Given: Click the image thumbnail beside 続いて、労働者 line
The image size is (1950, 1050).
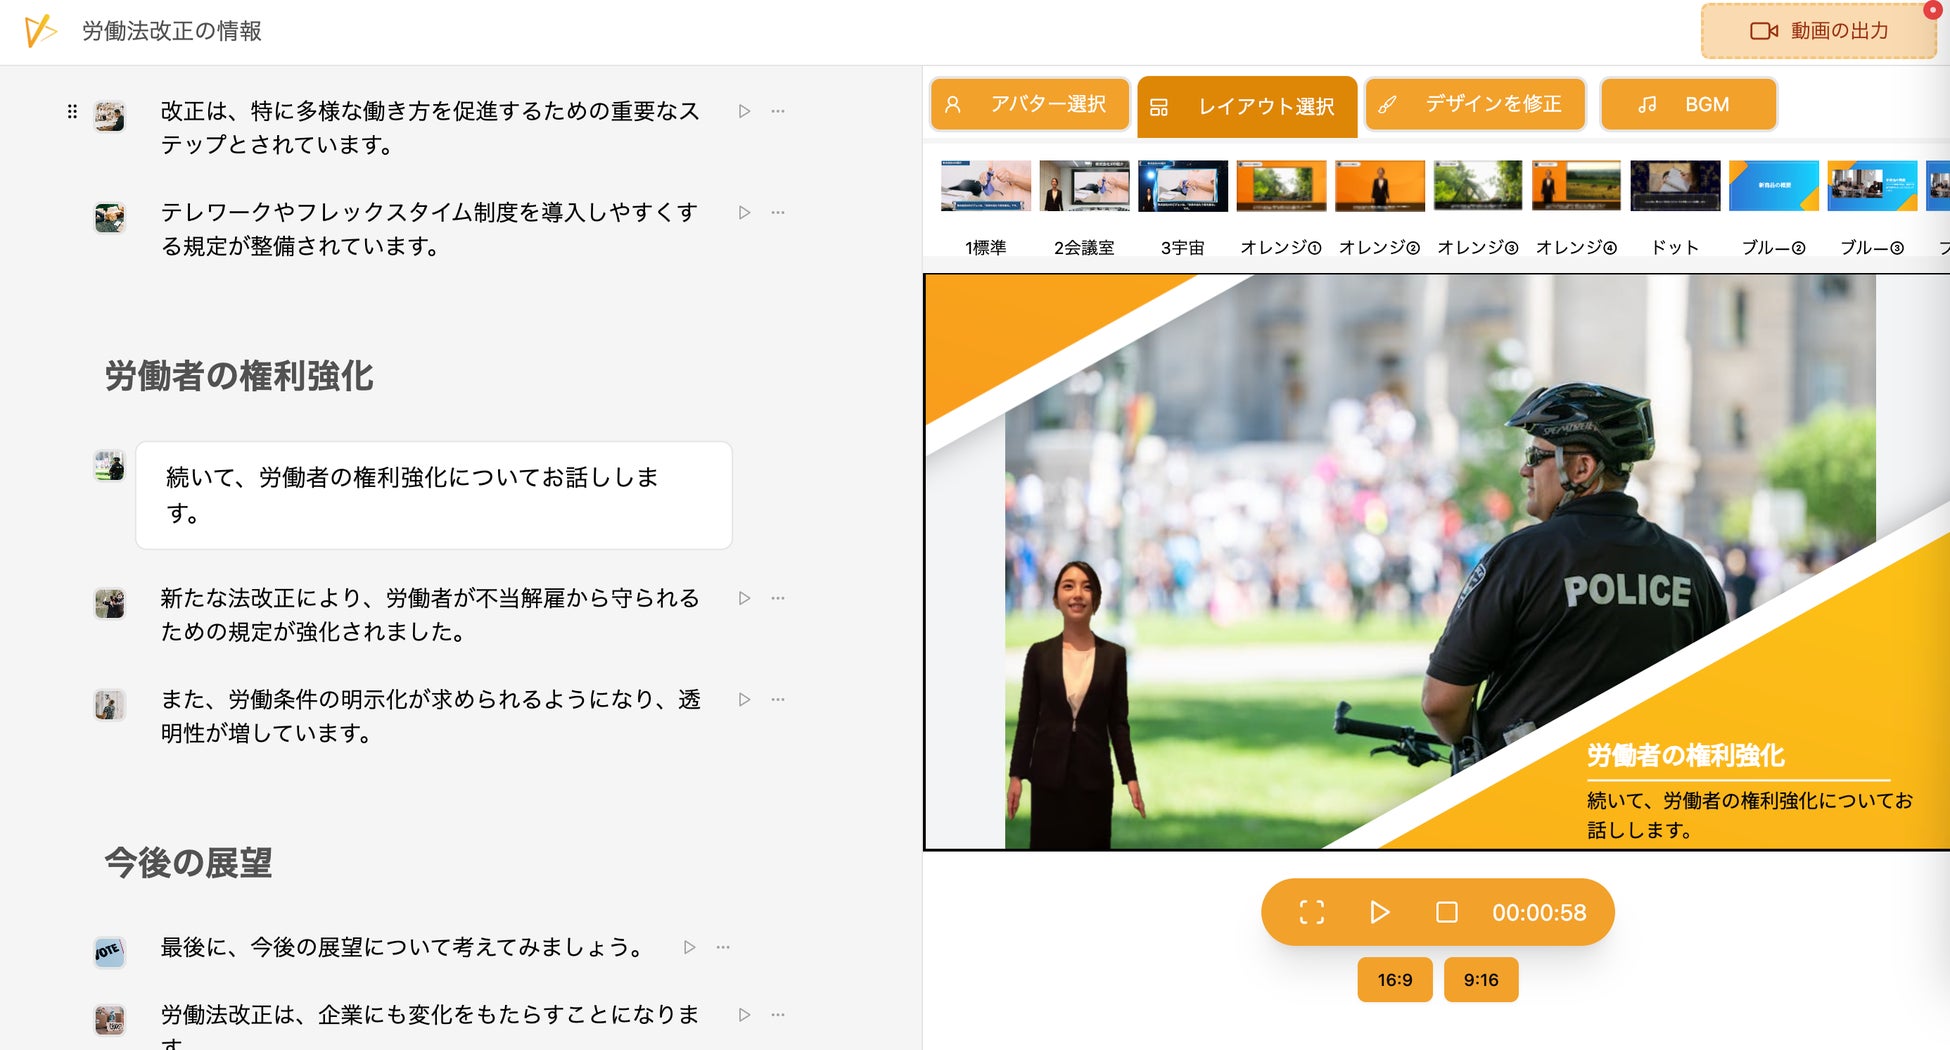Looking at the screenshot, I should pyautogui.click(x=110, y=465).
